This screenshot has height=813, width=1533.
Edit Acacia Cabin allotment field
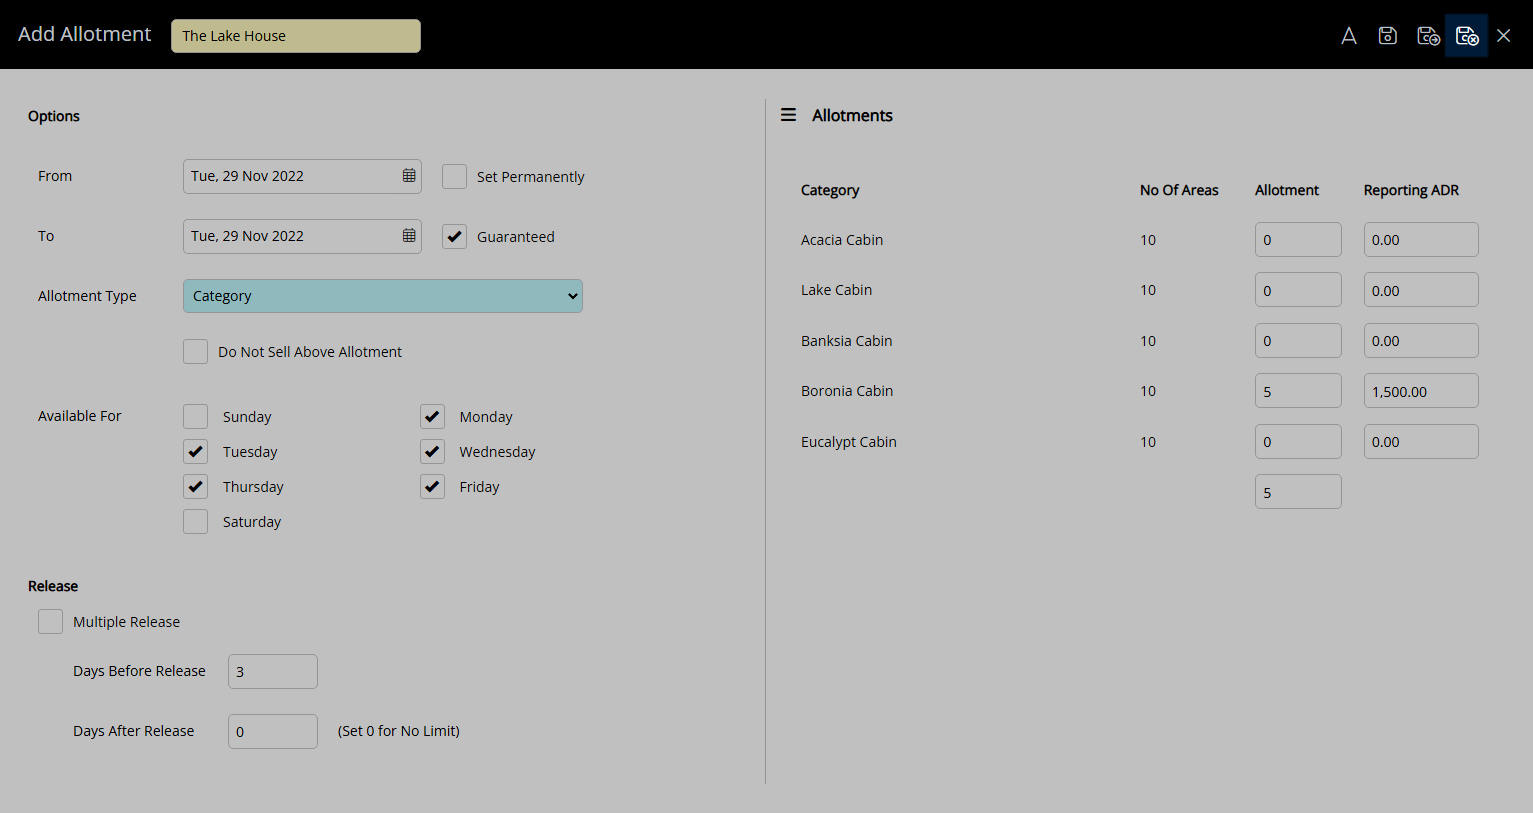[x=1298, y=240]
